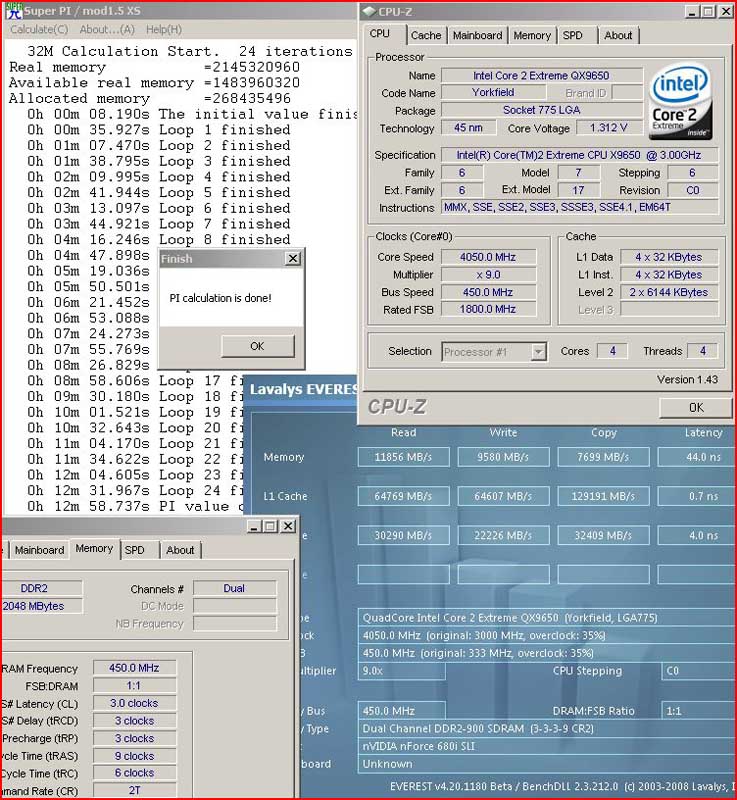Click the CAS Latency value 3.0 clocks
Image resolution: width=737 pixels, height=800 pixels.
tap(134, 703)
